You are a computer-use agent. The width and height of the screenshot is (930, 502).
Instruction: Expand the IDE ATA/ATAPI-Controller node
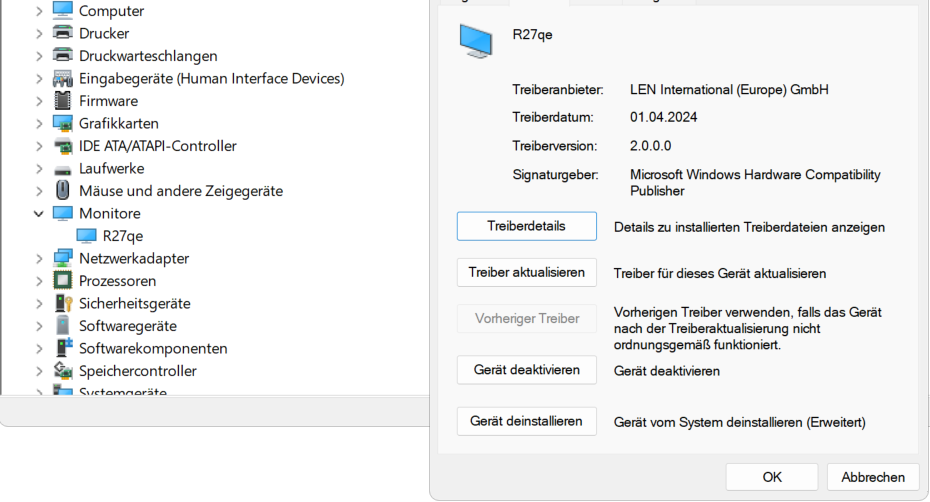[38, 146]
